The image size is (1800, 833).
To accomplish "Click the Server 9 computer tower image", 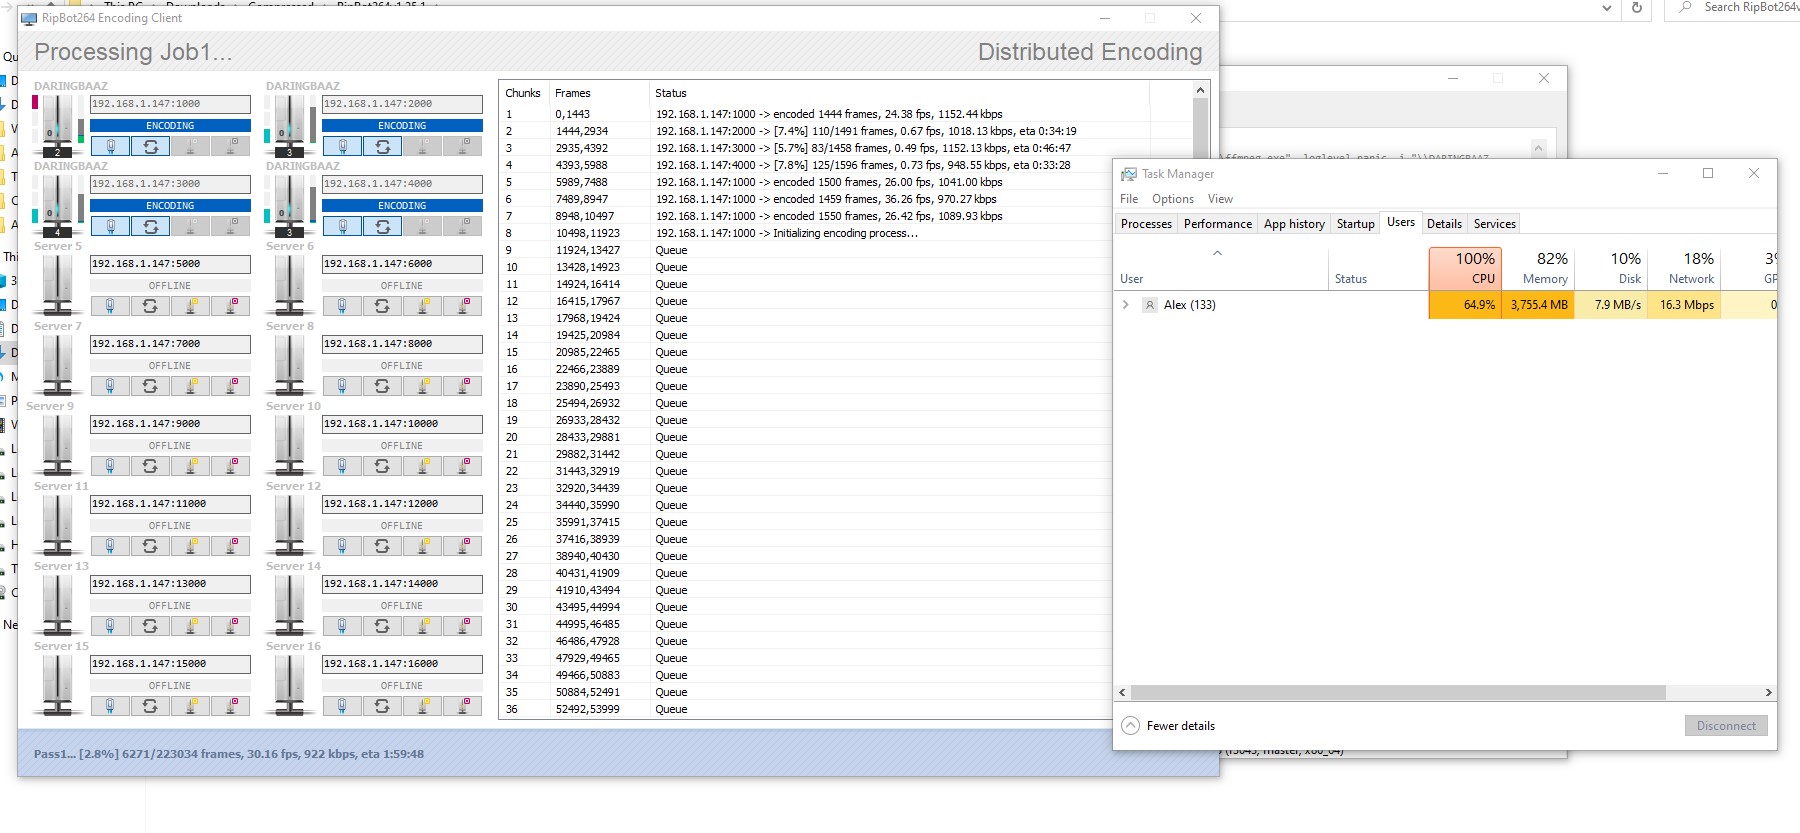I will [x=57, y=445].
